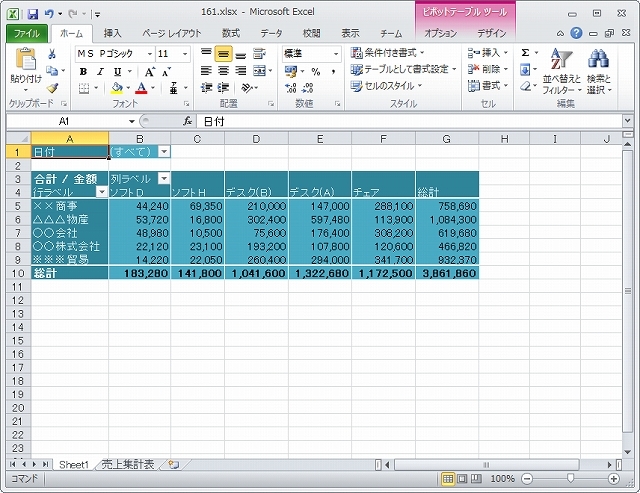
Task: Toggle italic formatting with the I button
Action: click(x=101, y=71)
